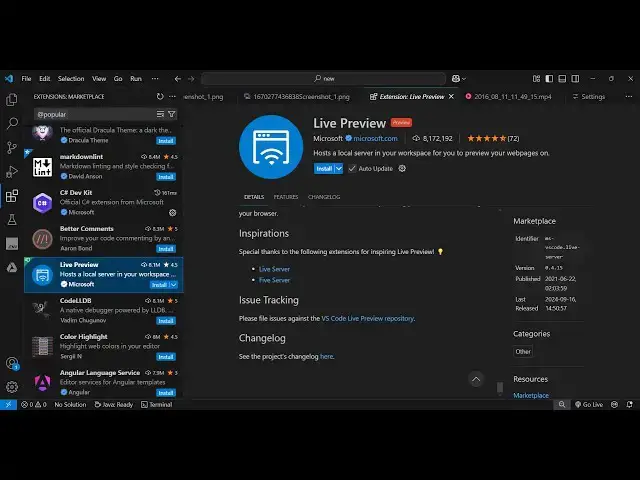Open the filter extensions funnel

click(x=171, y=114)
